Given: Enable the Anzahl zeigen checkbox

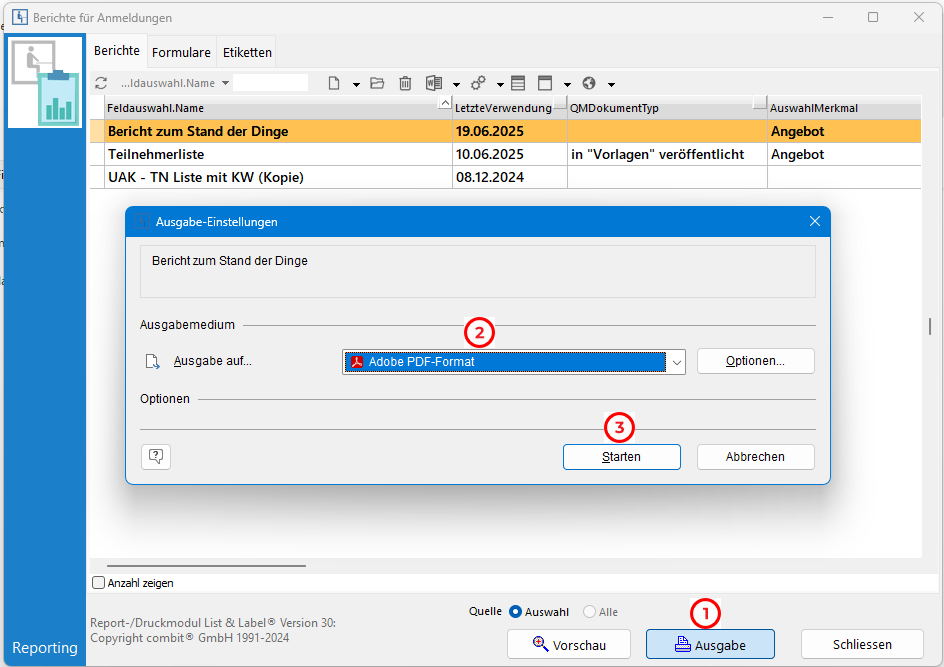Looking at the screenshot, I should pyautogui.click(x=98, y=583).
